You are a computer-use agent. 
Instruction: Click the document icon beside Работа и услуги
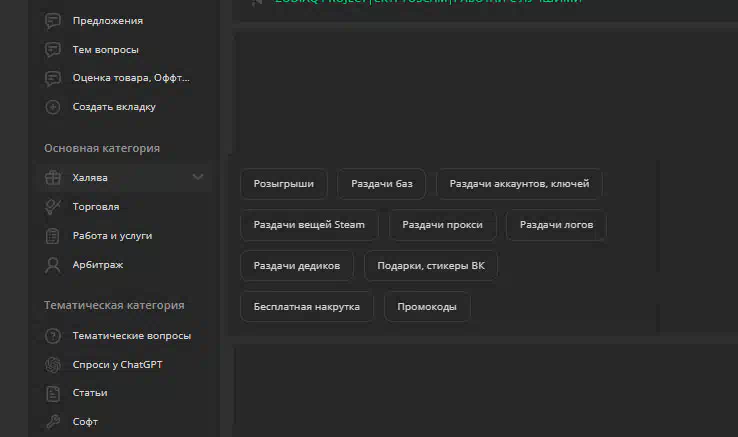click(x=53, y=235)
